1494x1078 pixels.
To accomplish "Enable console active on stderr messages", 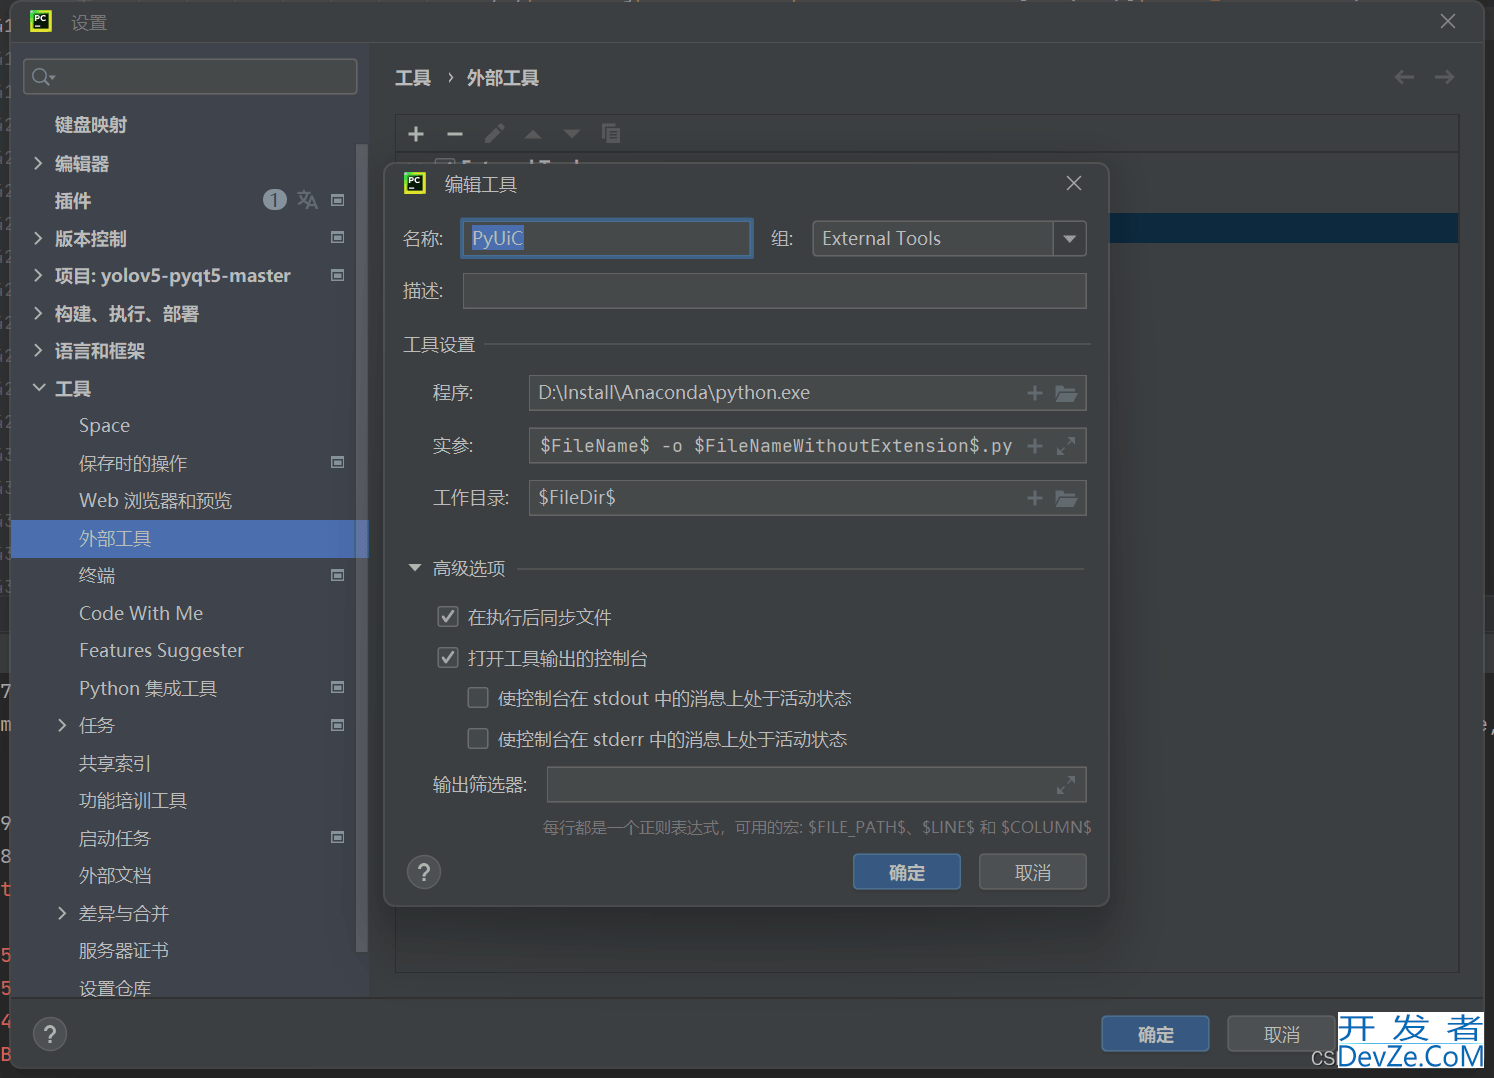I will [478, 739].
